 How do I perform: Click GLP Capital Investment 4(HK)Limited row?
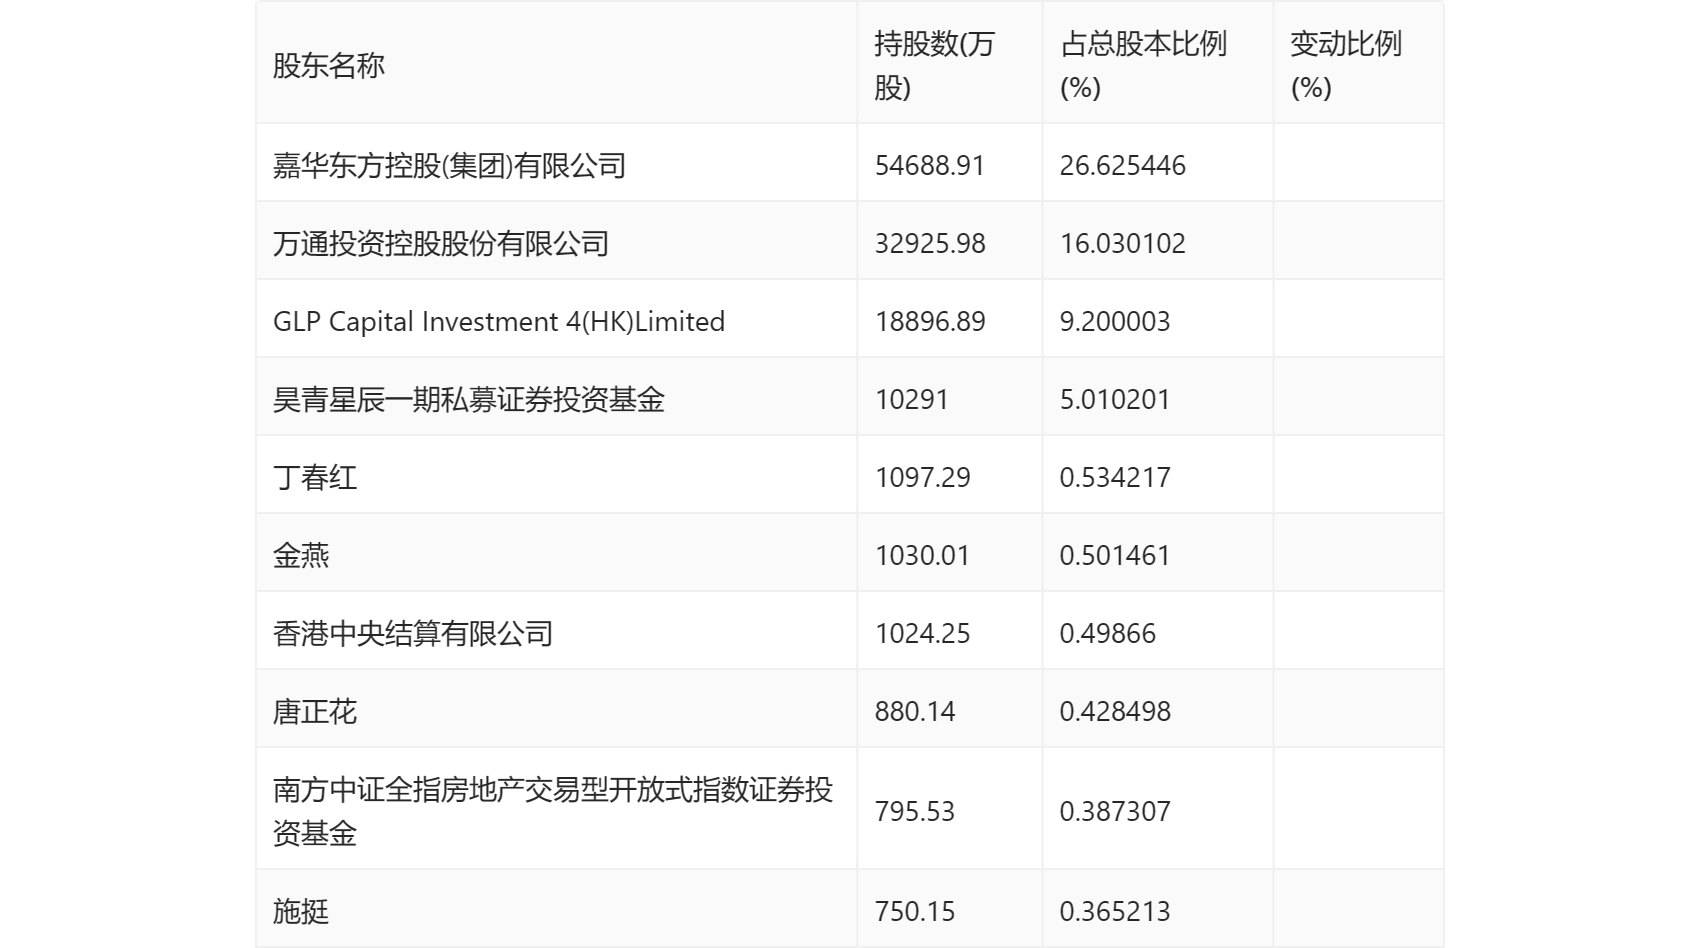pos(499,322)
